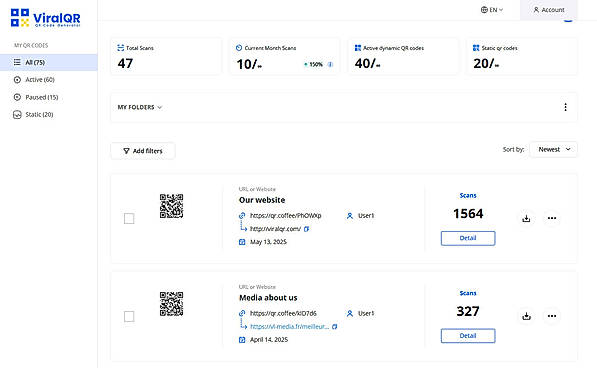
Task: Click the 327 scans count
Action: [468, 312]
